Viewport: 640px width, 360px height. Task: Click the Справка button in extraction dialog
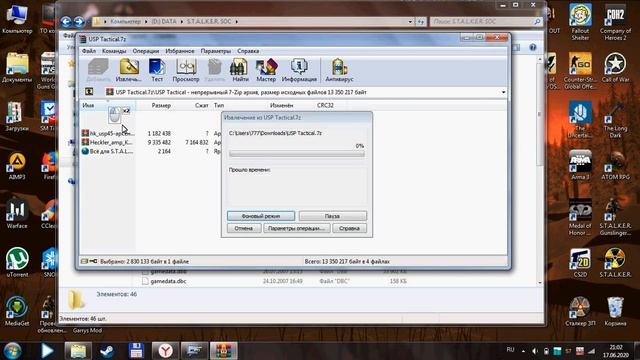(x=349, y=228)
